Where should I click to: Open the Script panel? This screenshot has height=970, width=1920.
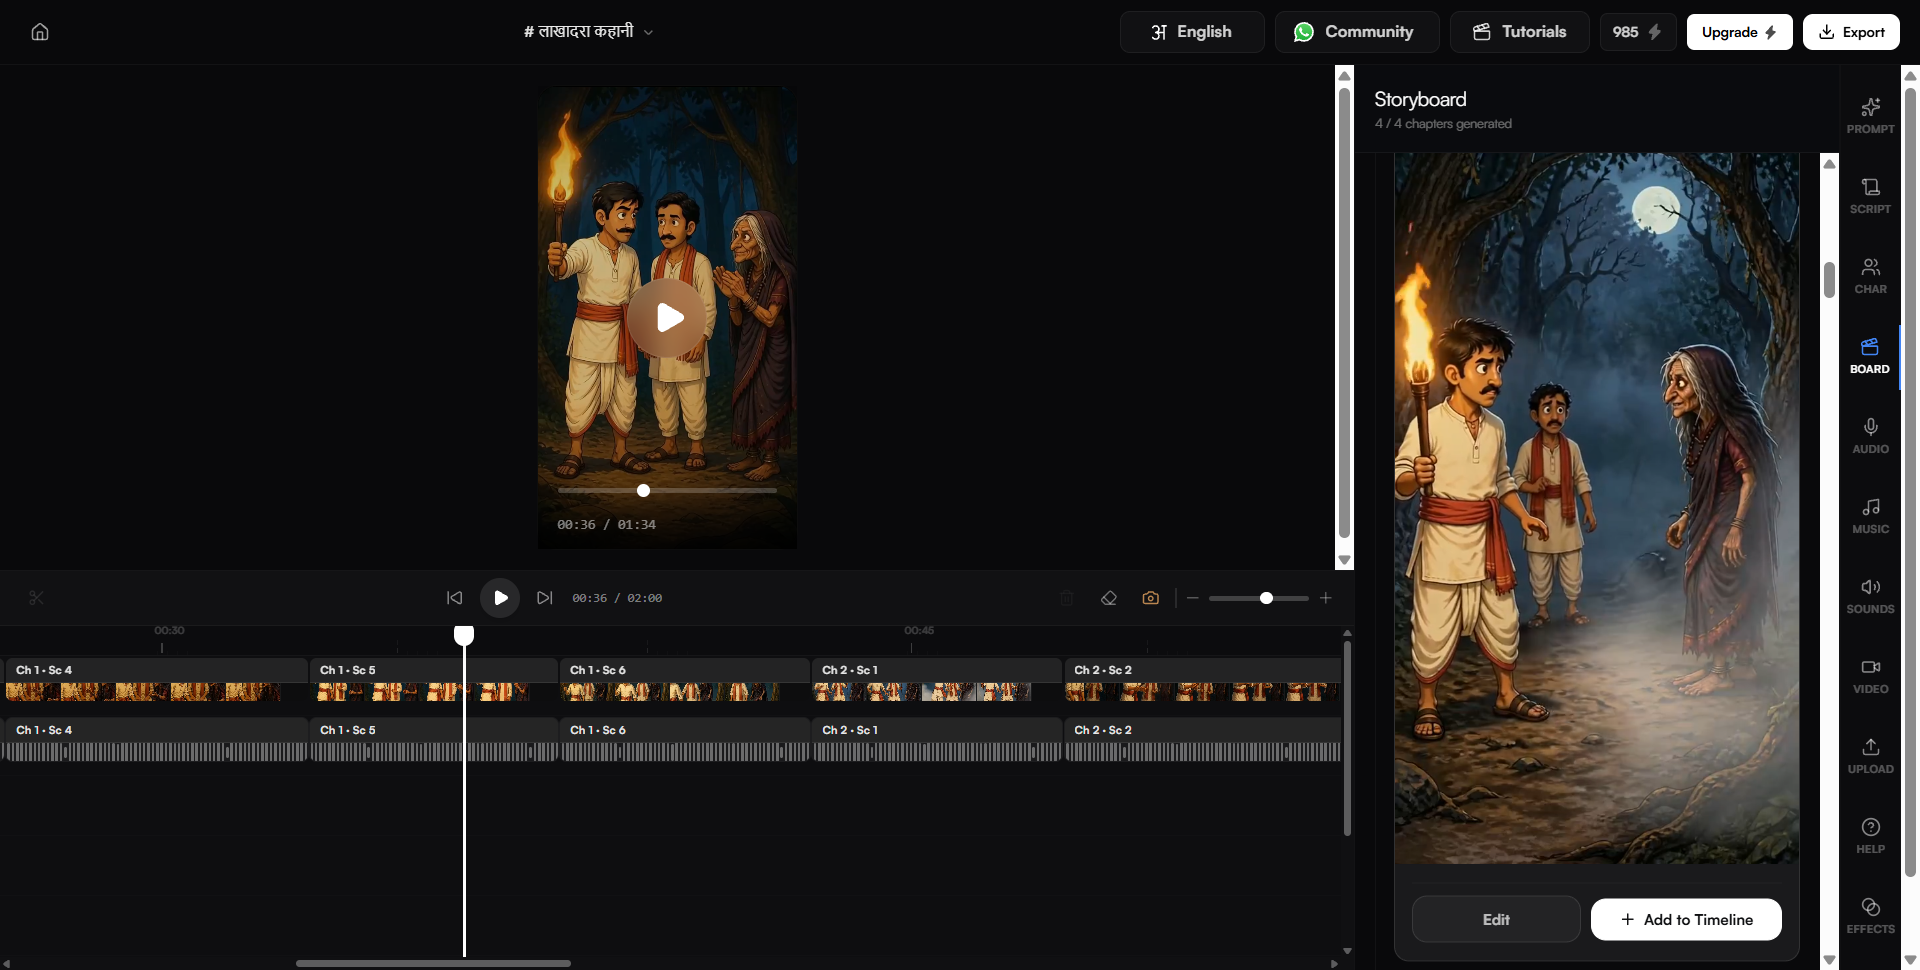click(1870, 196)
